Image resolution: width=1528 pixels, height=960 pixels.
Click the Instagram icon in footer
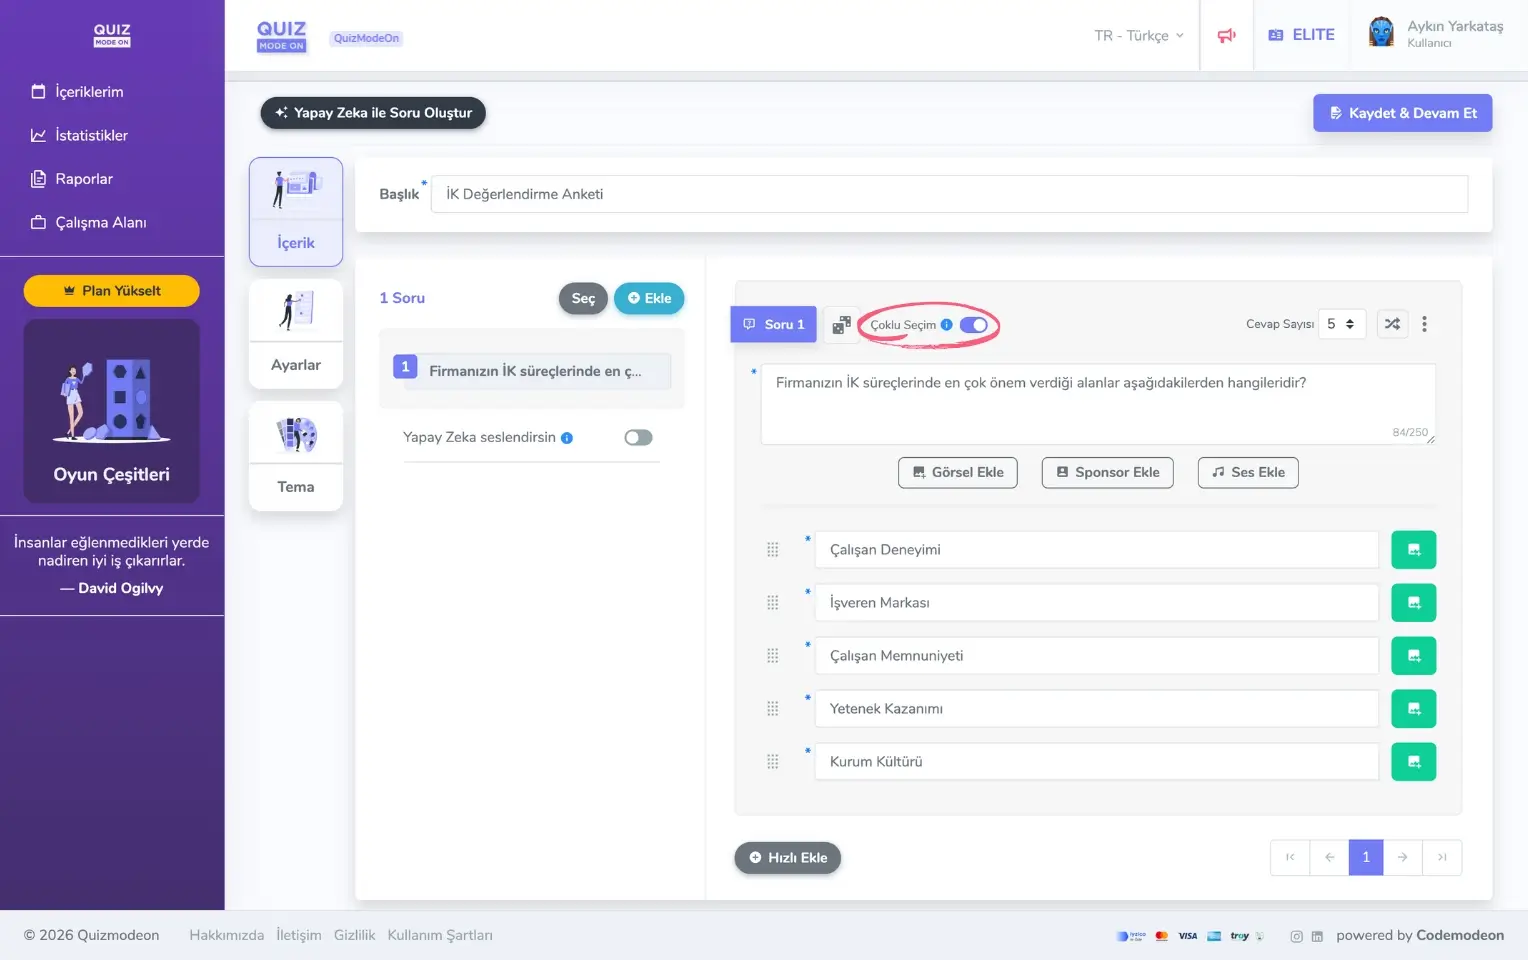pyautogui.click(x=1296, y=936)
